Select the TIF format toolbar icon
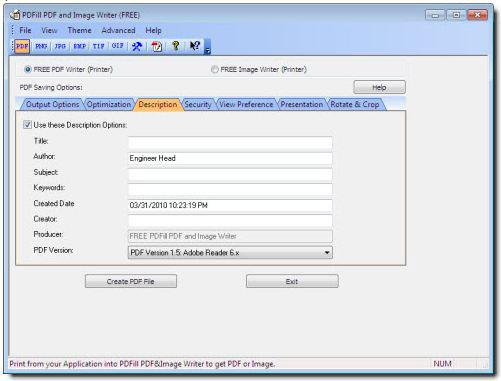The width and height of the screenshot is (501, 381). pos(99,46)
